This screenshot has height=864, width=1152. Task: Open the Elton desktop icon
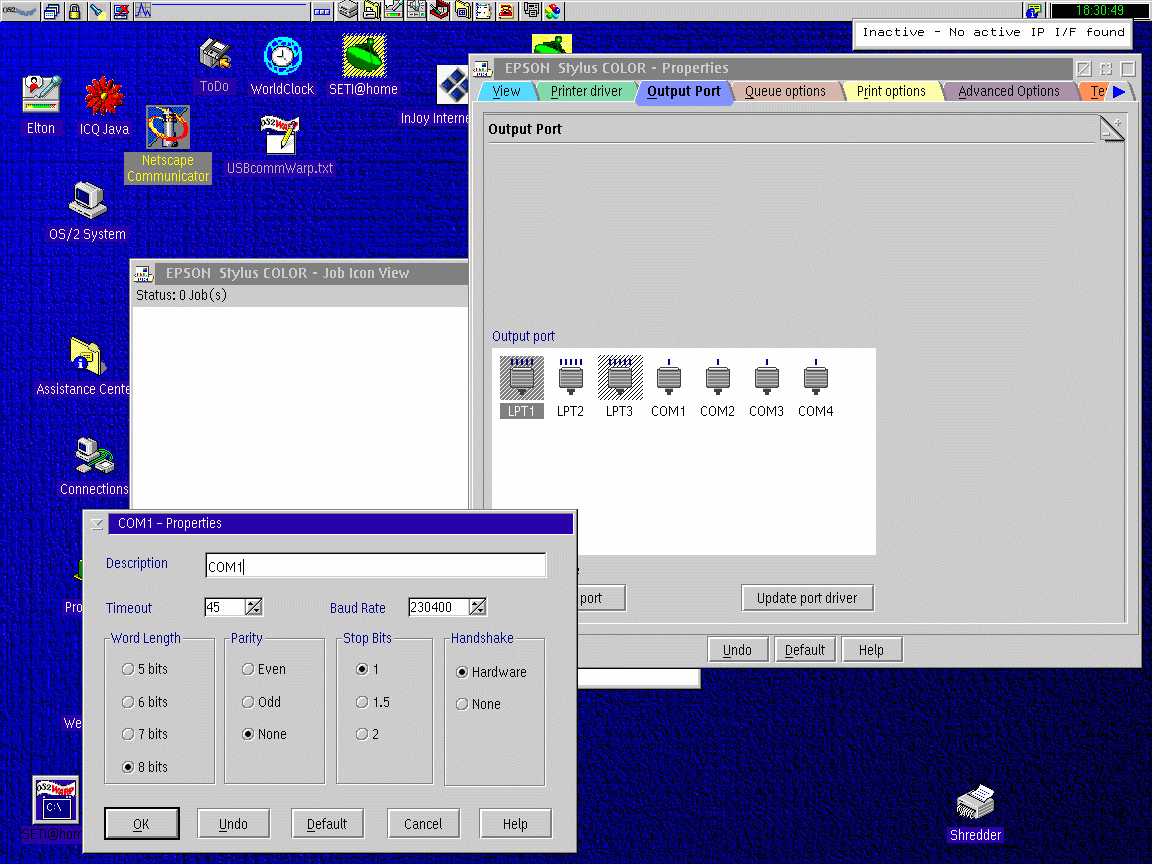41,106
